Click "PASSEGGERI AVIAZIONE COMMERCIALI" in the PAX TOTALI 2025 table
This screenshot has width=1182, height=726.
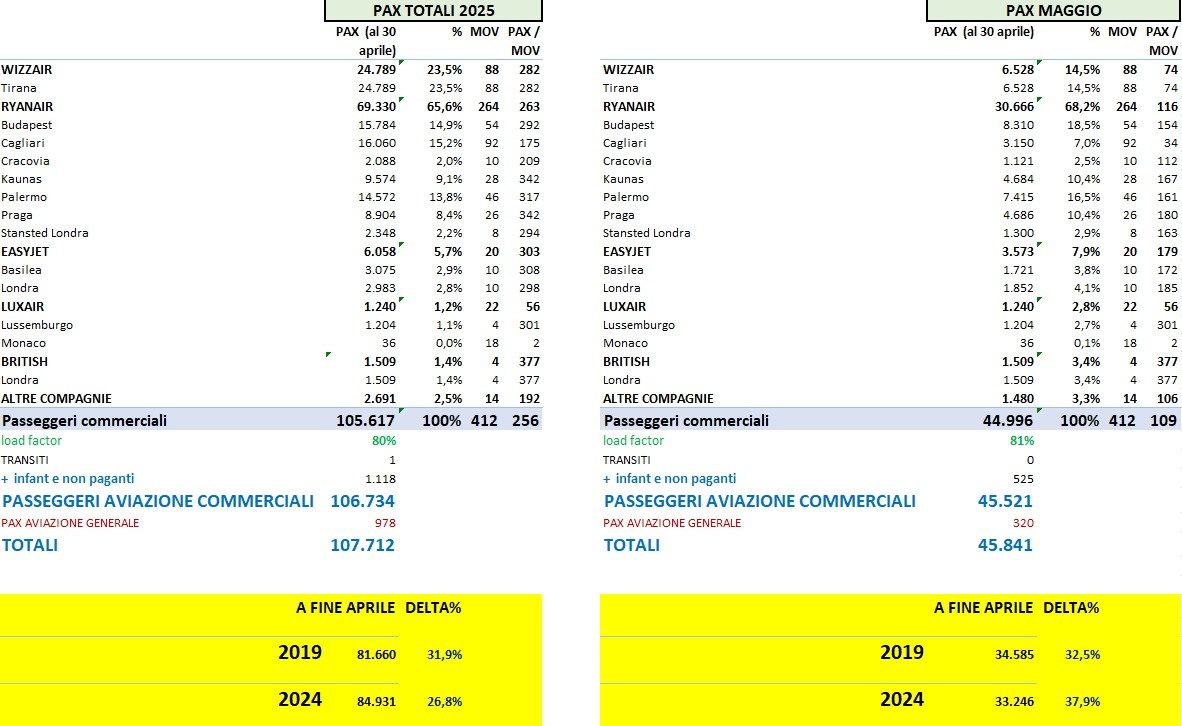click(158, 501)
